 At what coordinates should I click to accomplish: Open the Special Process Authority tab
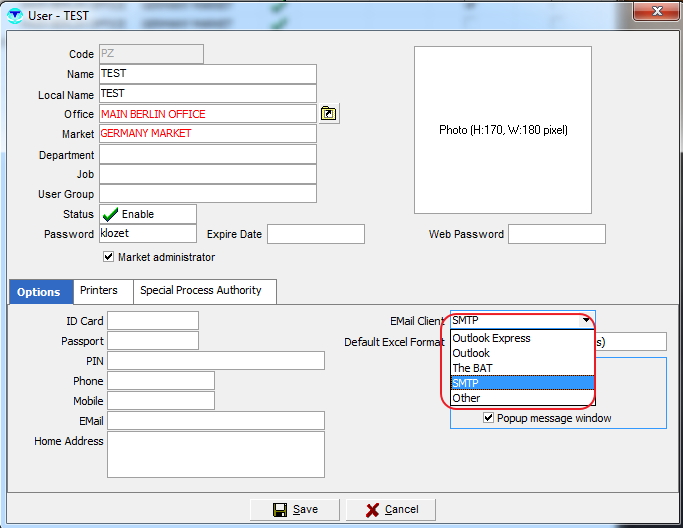click(x=201, y=291)
